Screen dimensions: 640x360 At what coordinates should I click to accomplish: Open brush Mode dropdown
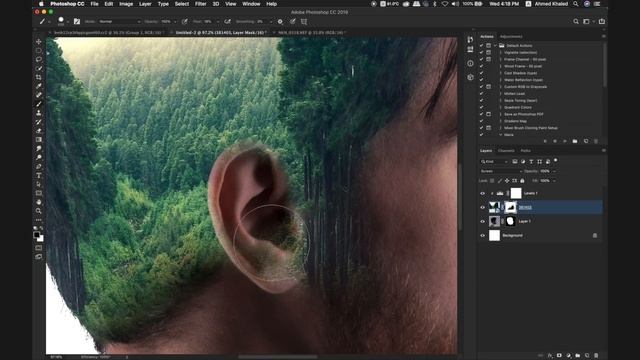click(119, 21)
